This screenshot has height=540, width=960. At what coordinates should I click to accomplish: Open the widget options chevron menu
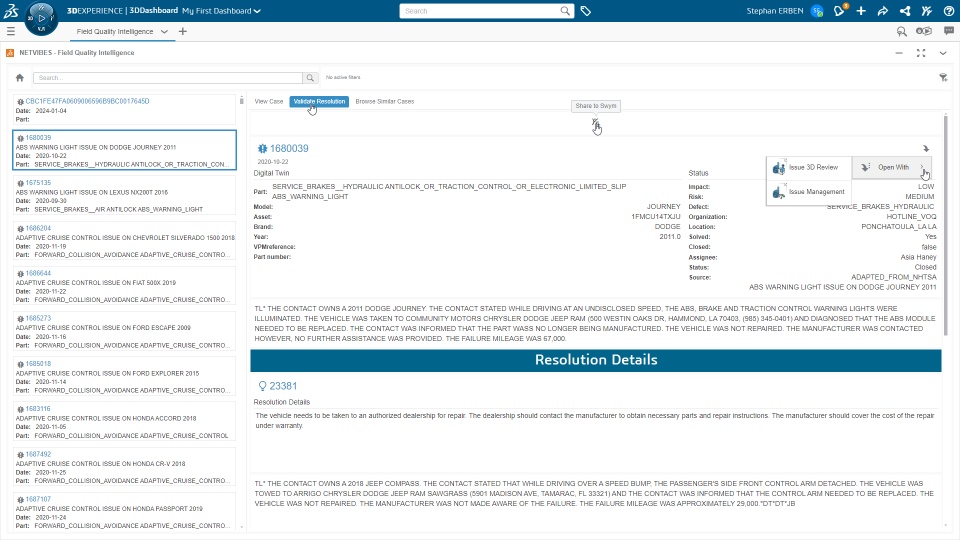coord(943,53)
